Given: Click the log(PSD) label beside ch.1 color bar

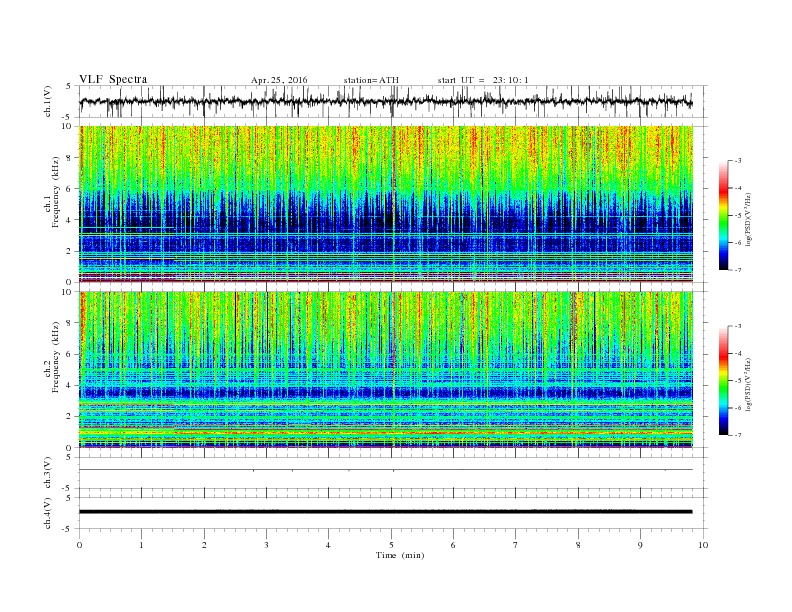Looking at the screenshot, I should pyautogui.click(x=748, y=218).
